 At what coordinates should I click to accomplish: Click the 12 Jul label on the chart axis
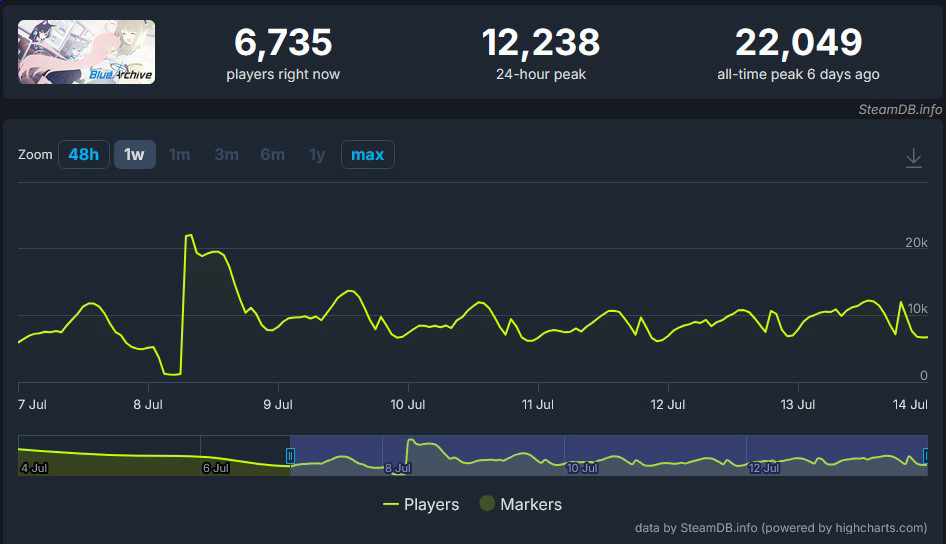[x=668, y=405]
